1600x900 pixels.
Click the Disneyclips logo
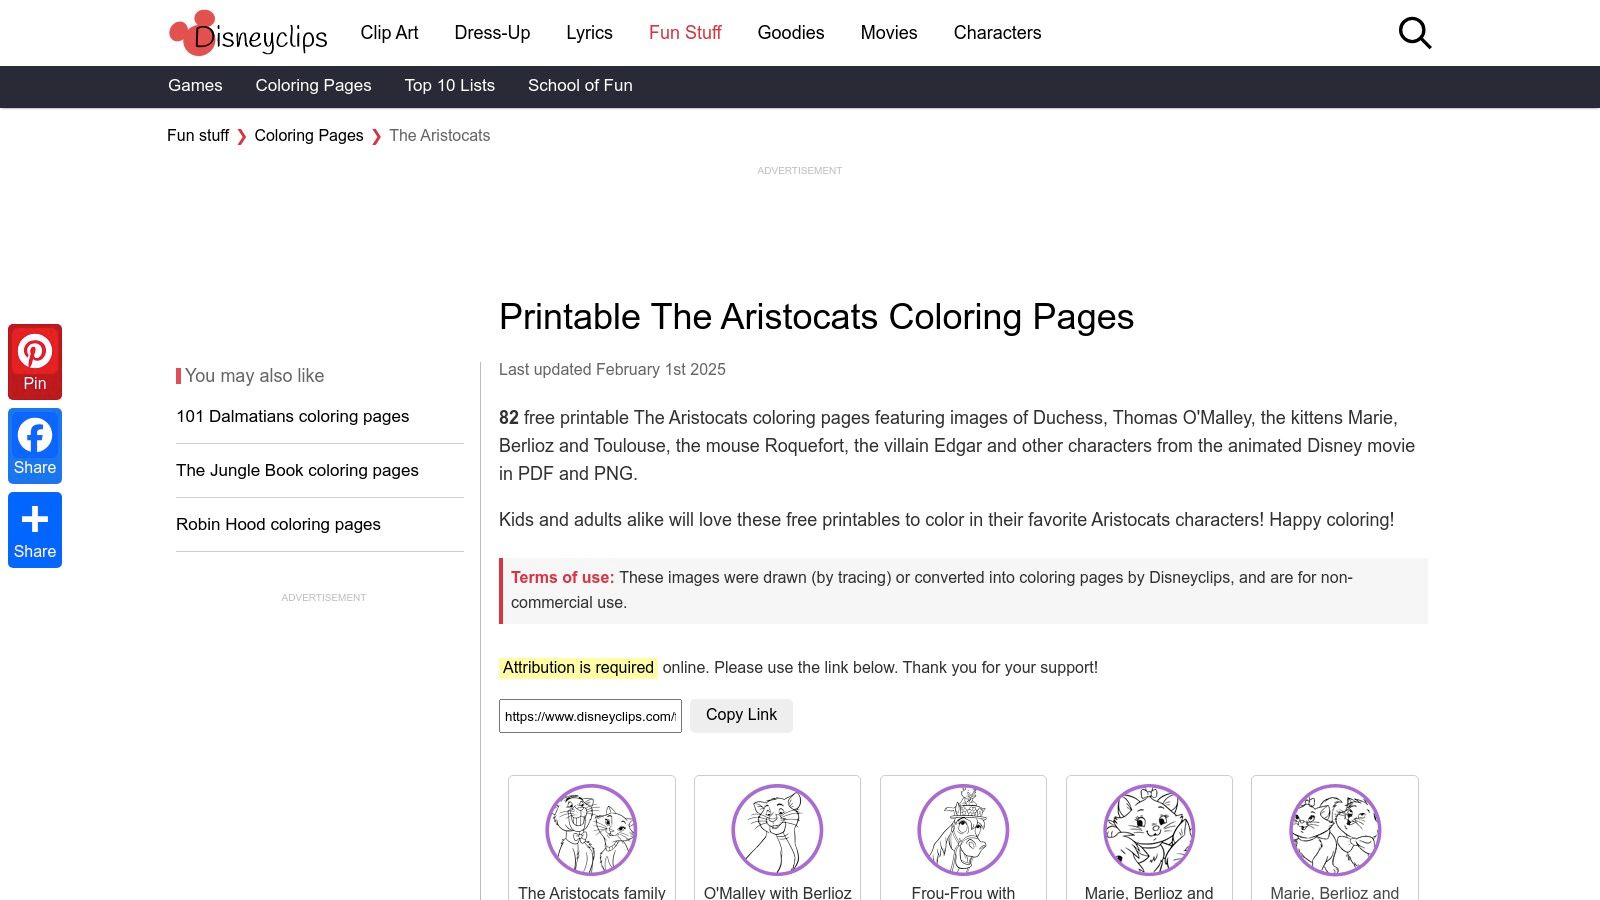pyautogui.click(x=248, y=33)
